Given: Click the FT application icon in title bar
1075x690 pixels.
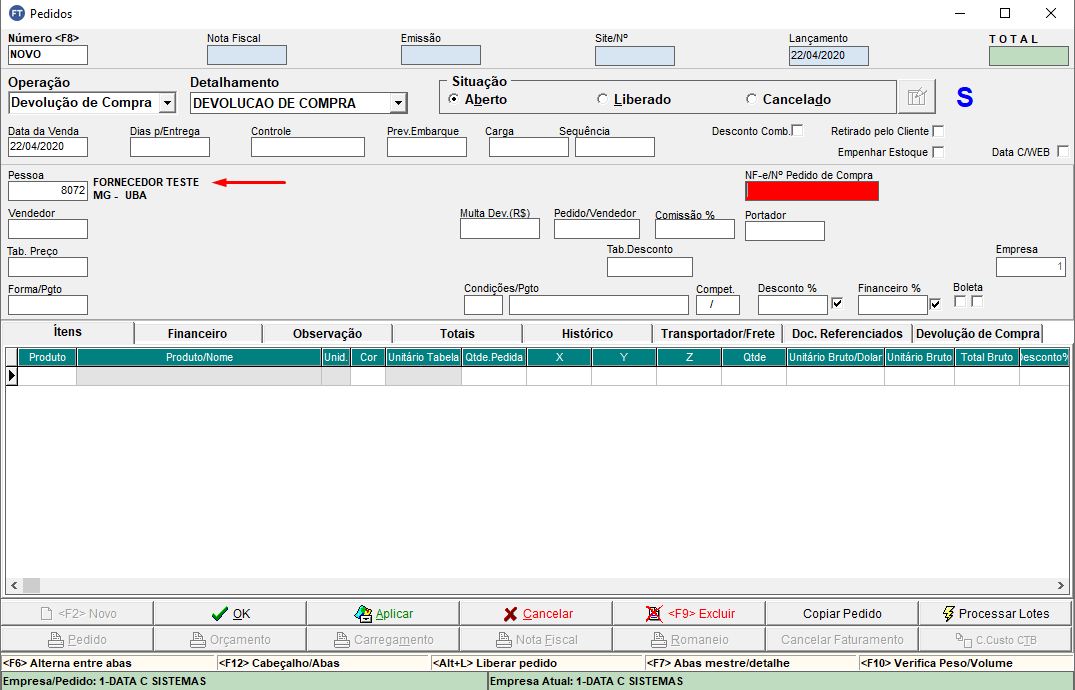Looking at the screenshot, I should coord(16,14).
